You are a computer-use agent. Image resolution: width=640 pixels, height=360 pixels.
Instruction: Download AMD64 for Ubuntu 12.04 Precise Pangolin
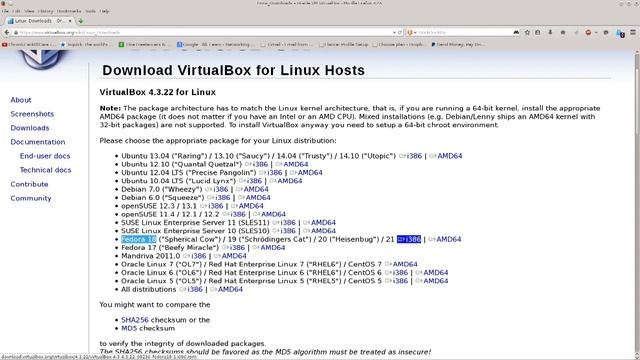[x=306, y=173]
